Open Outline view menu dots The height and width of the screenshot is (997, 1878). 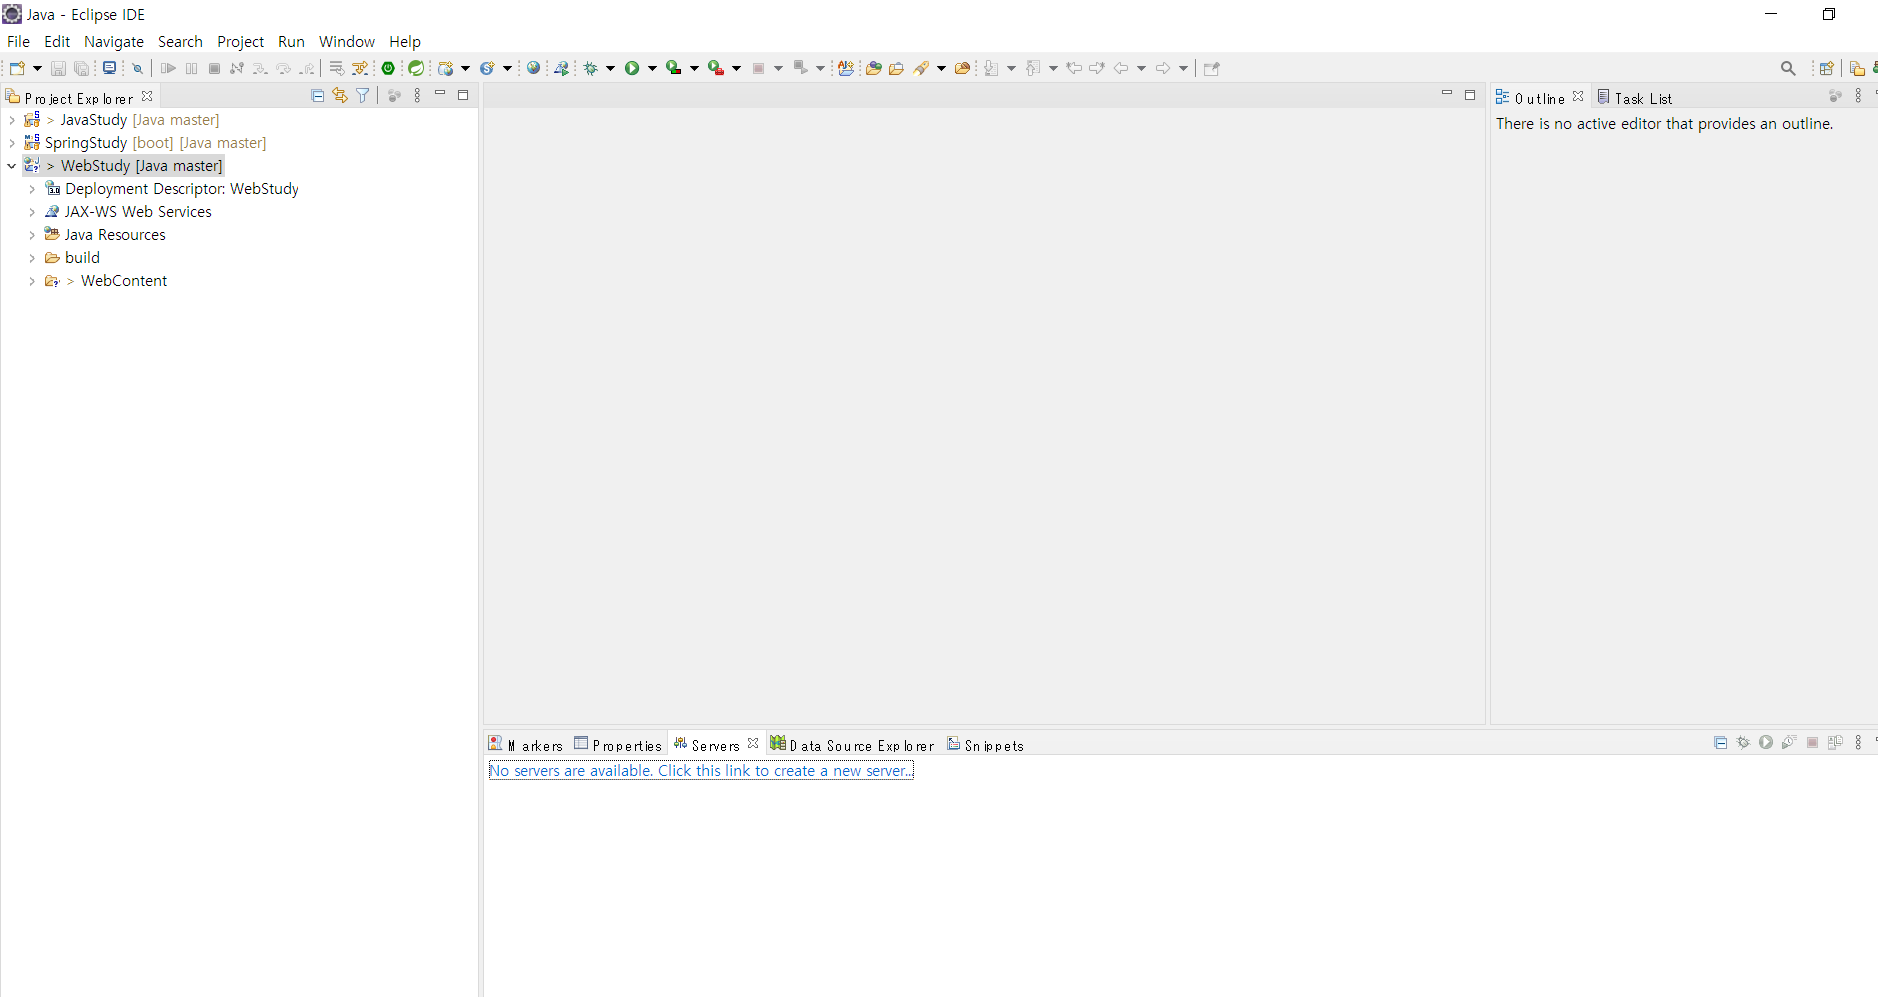(x=1858, y=96)
